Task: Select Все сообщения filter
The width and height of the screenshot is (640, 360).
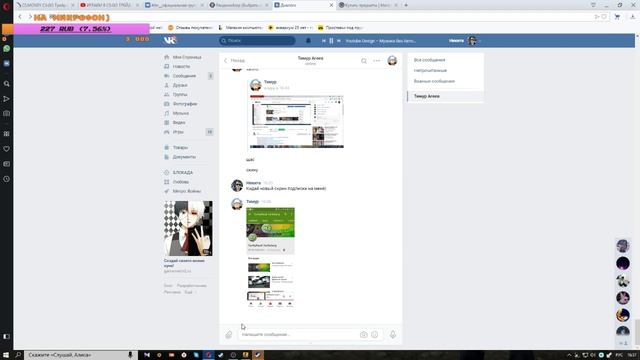Action: (x=429, y=60)
